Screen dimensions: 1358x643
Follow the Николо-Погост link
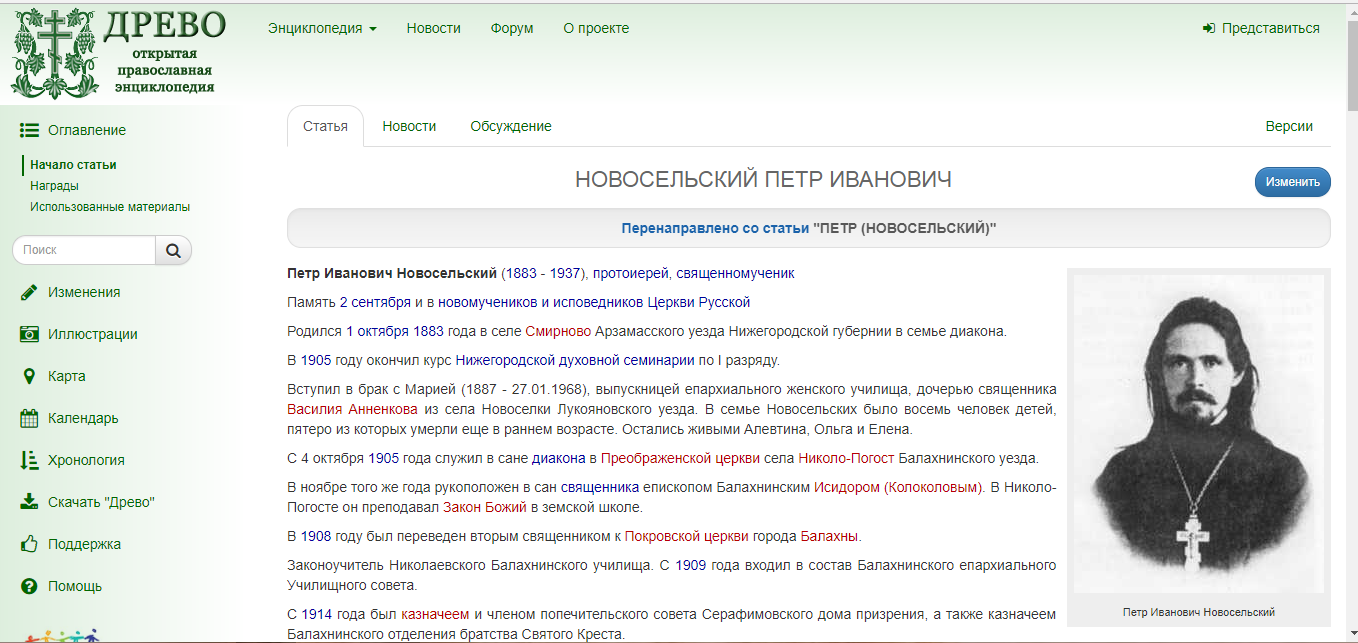[x=846, y=459]
